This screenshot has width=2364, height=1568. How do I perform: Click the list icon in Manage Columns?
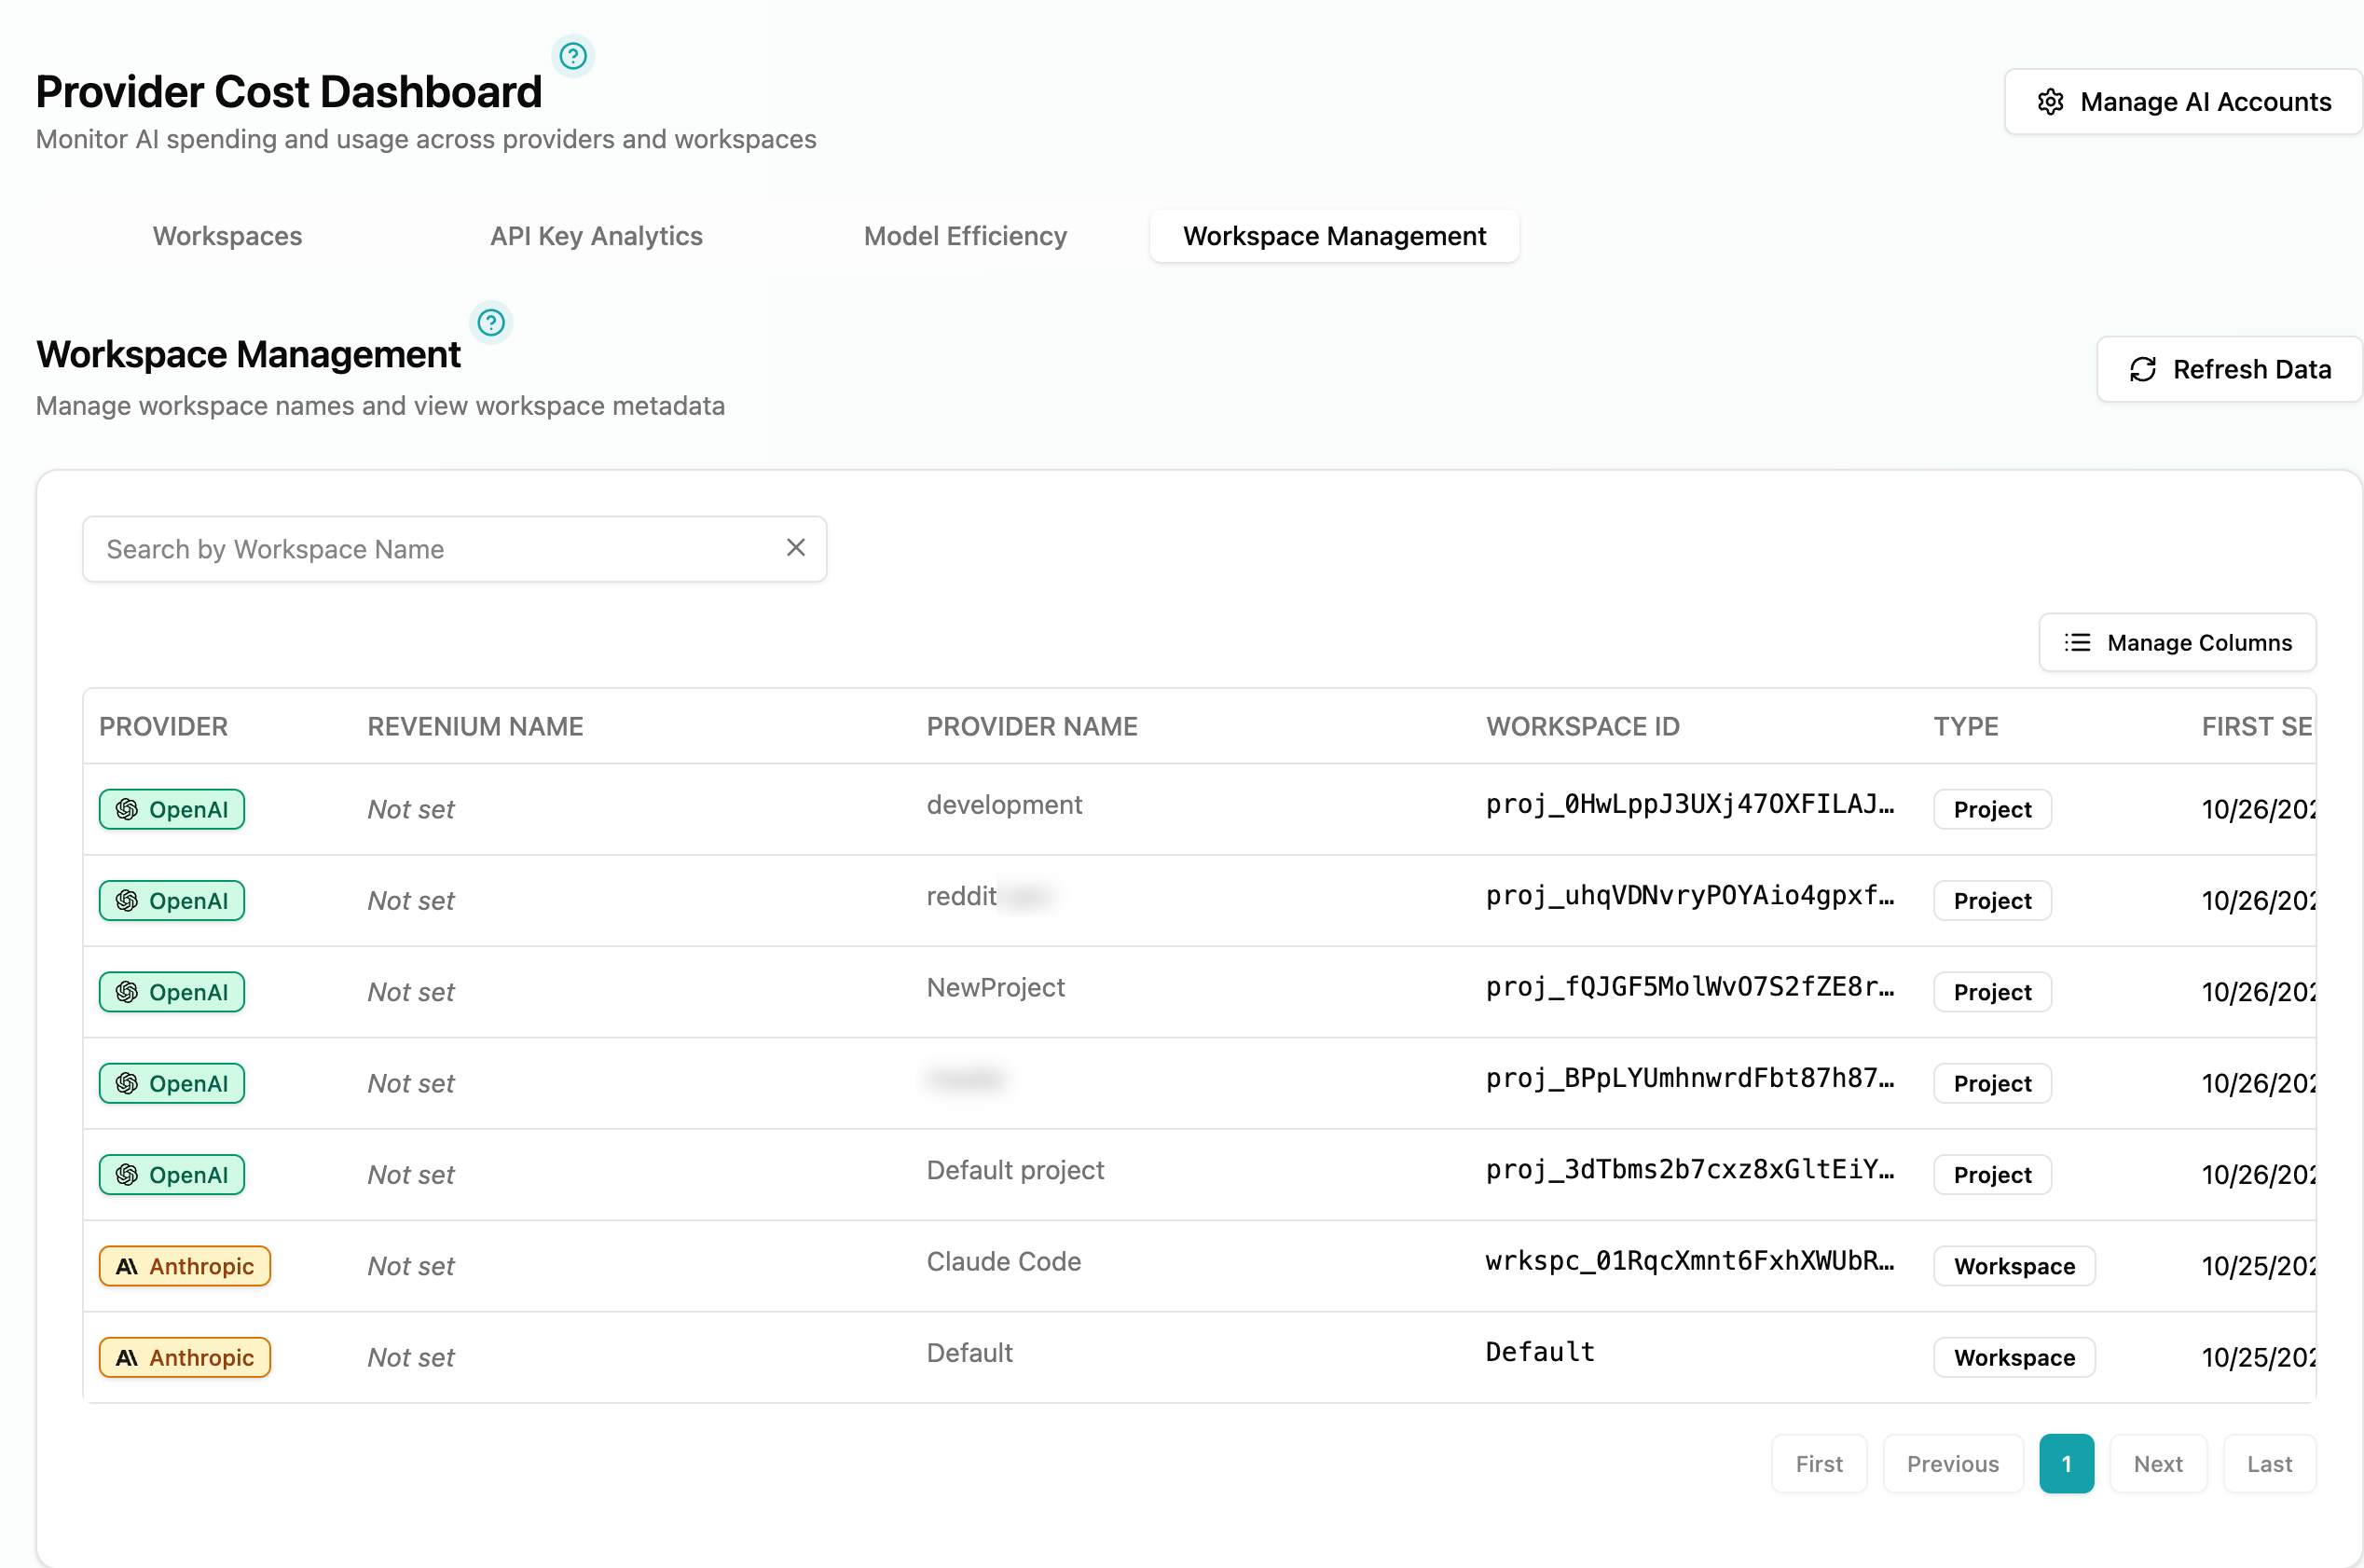tap(2077, 643)
